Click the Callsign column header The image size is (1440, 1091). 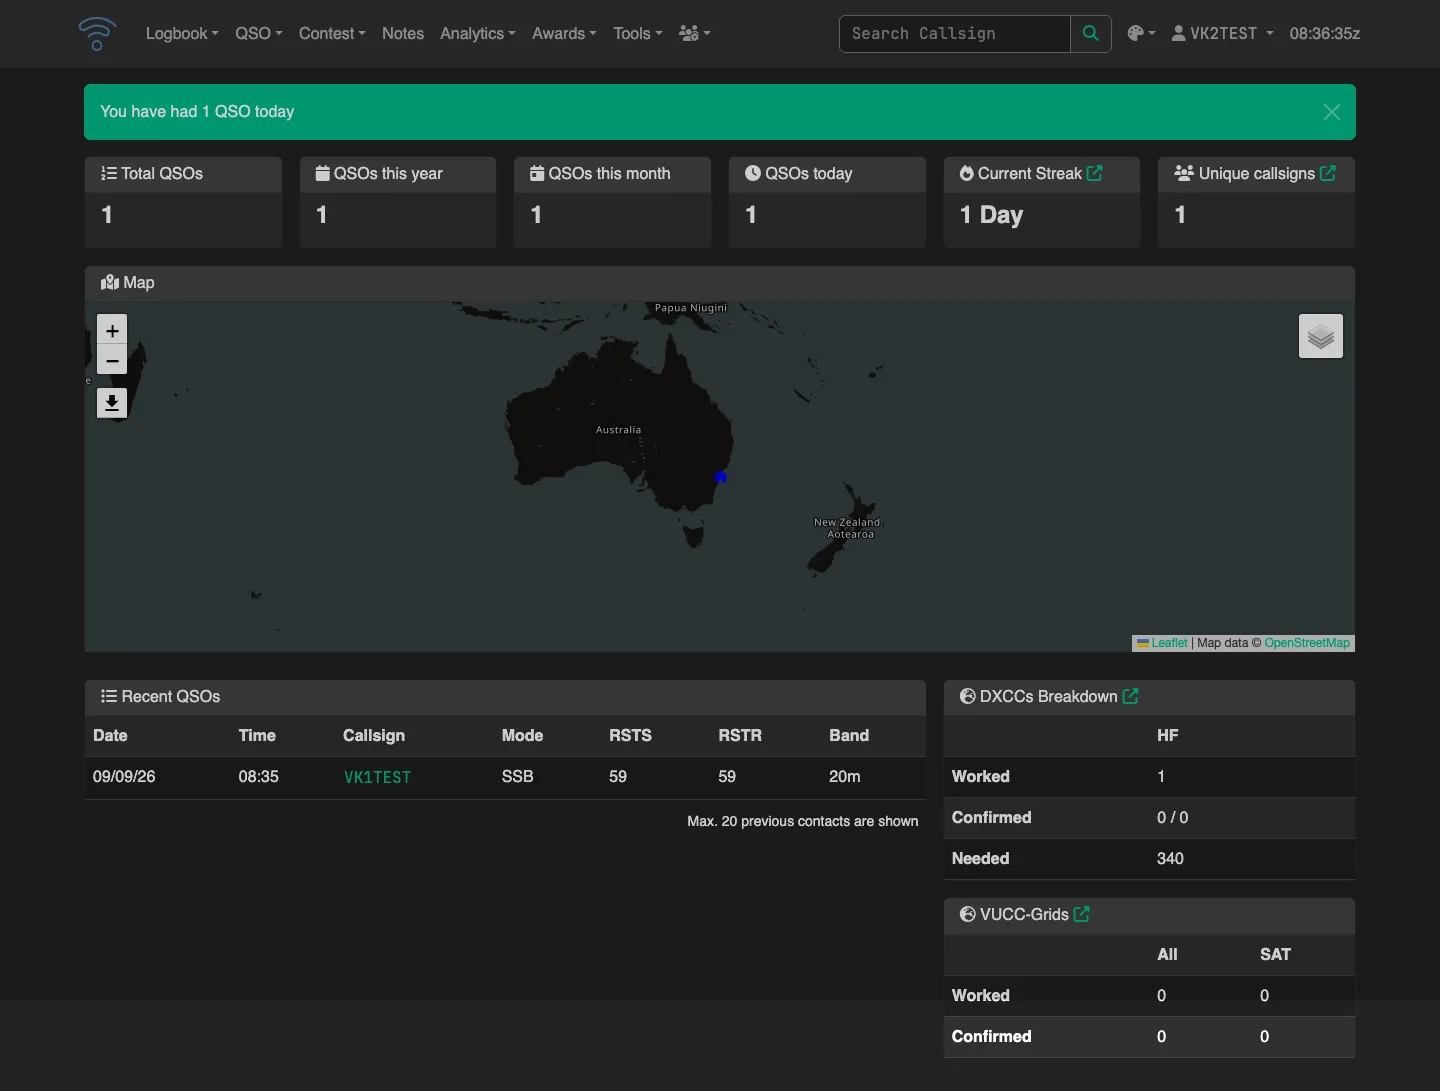point(374,735)
